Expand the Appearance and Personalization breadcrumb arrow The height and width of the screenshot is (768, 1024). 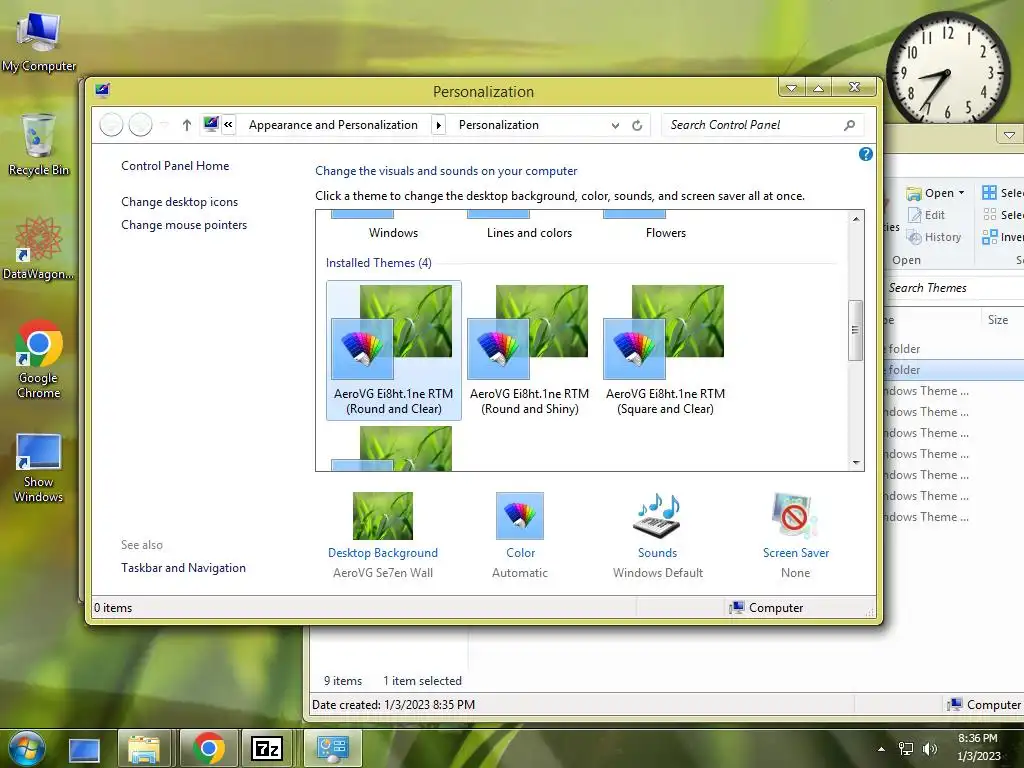[439, 125]
